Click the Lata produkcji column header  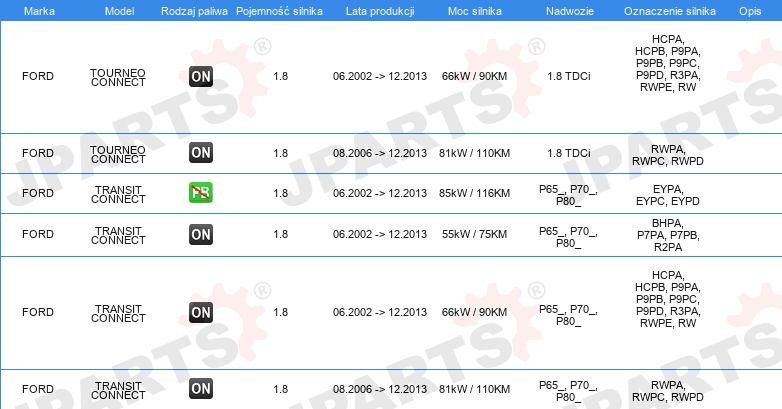380,11
